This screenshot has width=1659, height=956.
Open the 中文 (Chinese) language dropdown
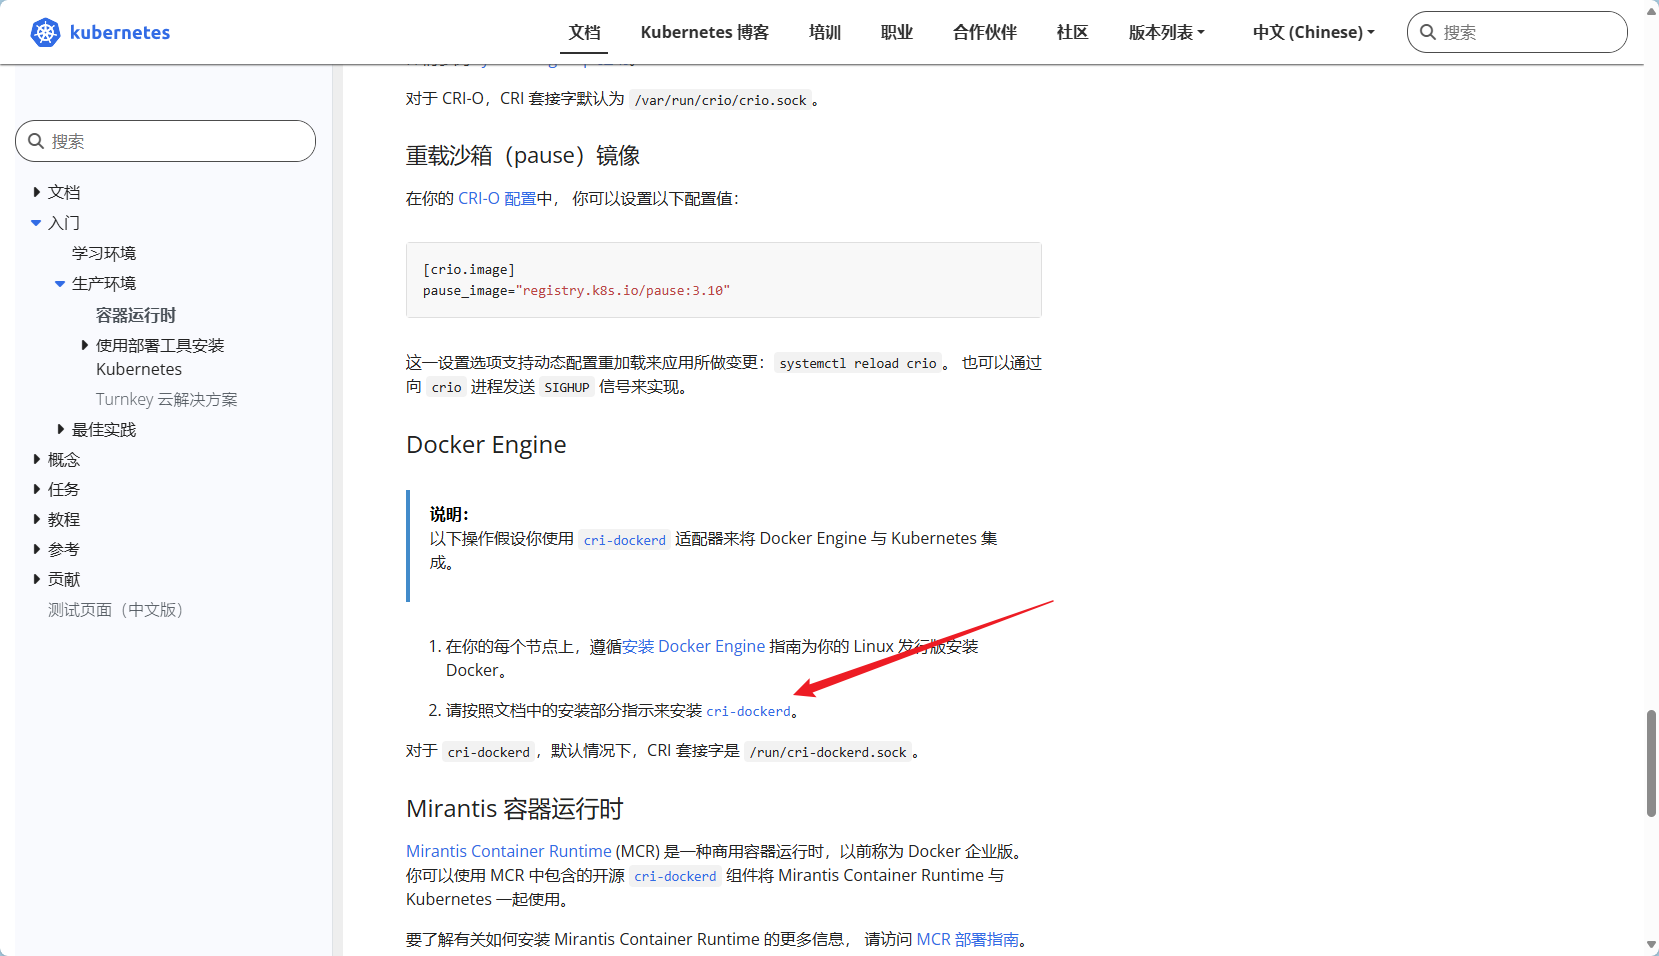pos(1314,32)
